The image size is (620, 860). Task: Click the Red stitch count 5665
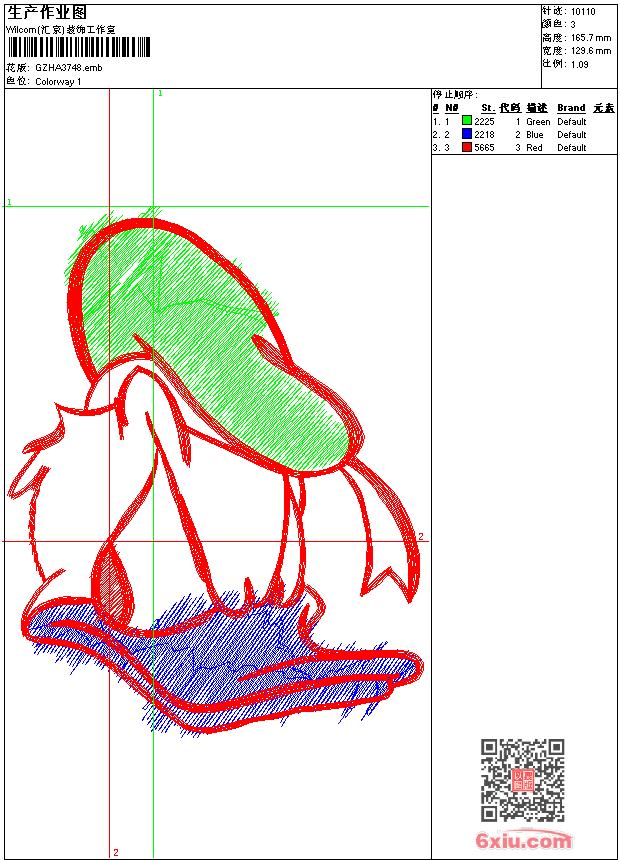click(x=484, y=148)
